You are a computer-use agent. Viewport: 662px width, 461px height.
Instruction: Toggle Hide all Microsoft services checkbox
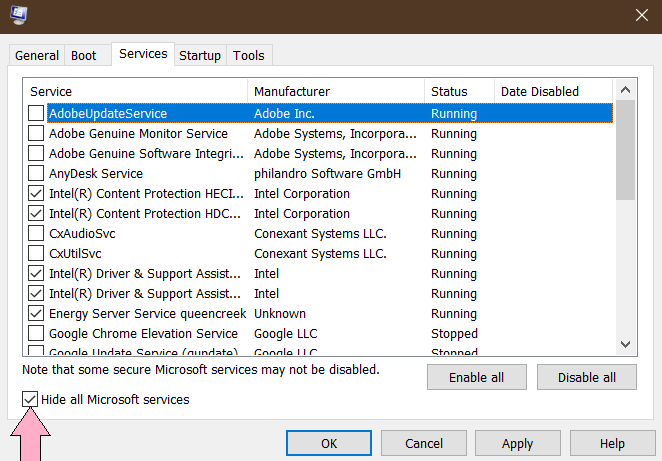30,399
